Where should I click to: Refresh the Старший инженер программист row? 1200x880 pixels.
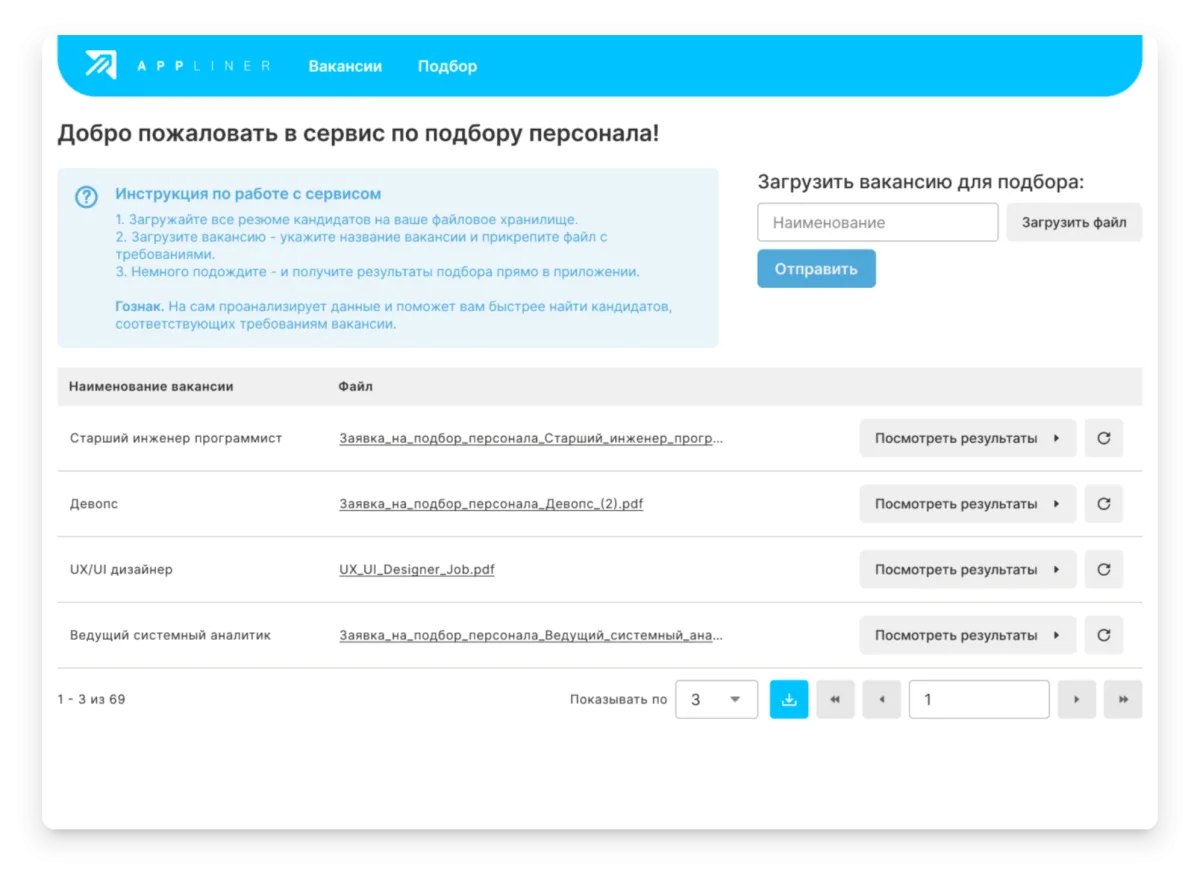coord(1103,438)
